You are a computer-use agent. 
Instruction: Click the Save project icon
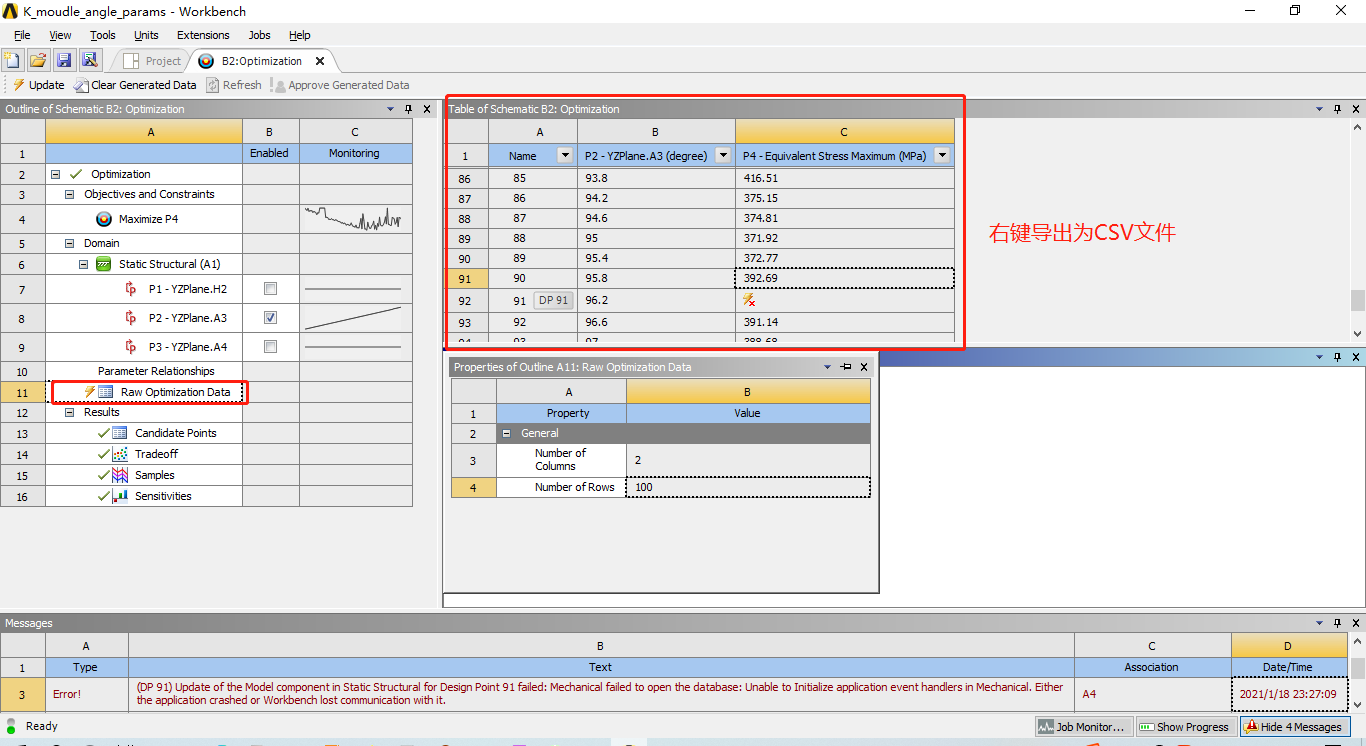point(64,59)
